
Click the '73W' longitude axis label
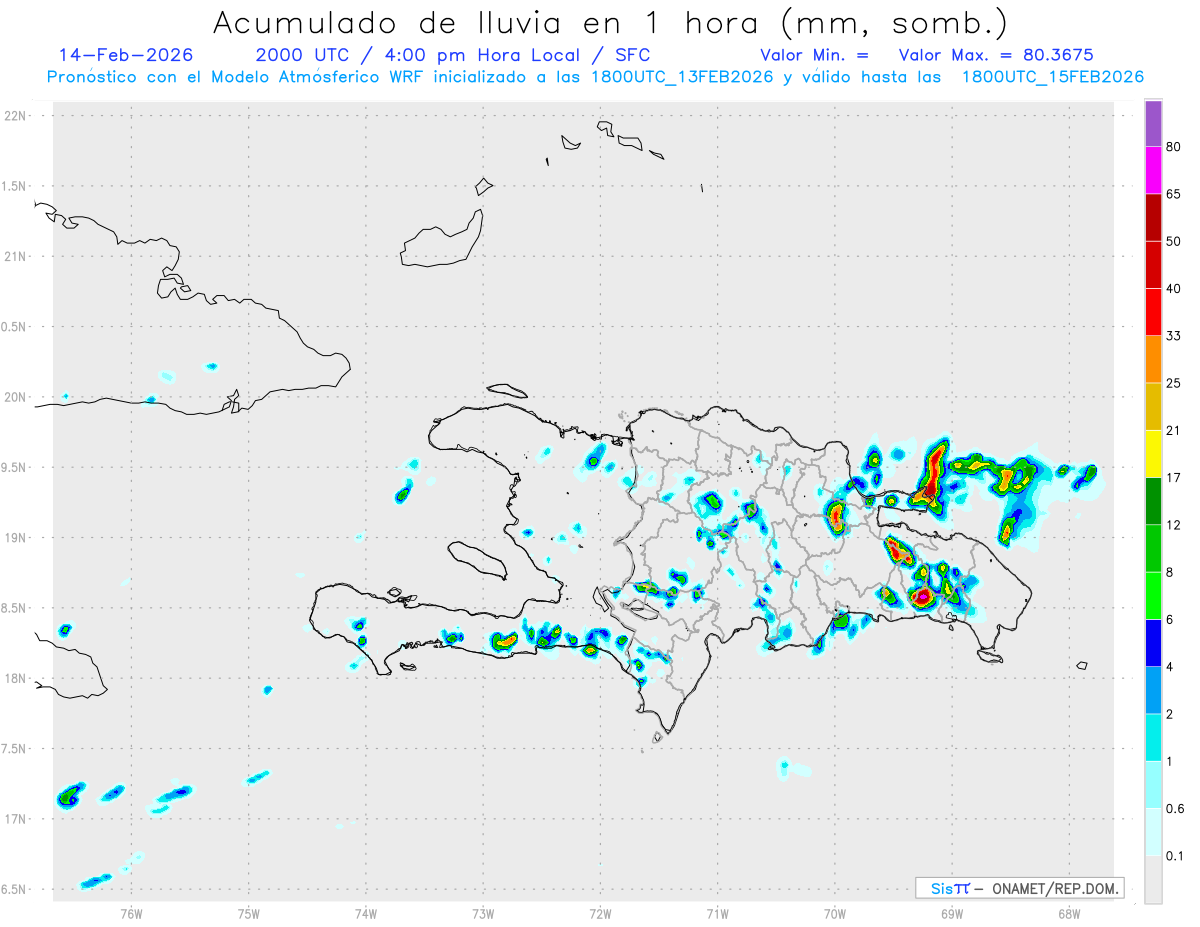(483, 914)
